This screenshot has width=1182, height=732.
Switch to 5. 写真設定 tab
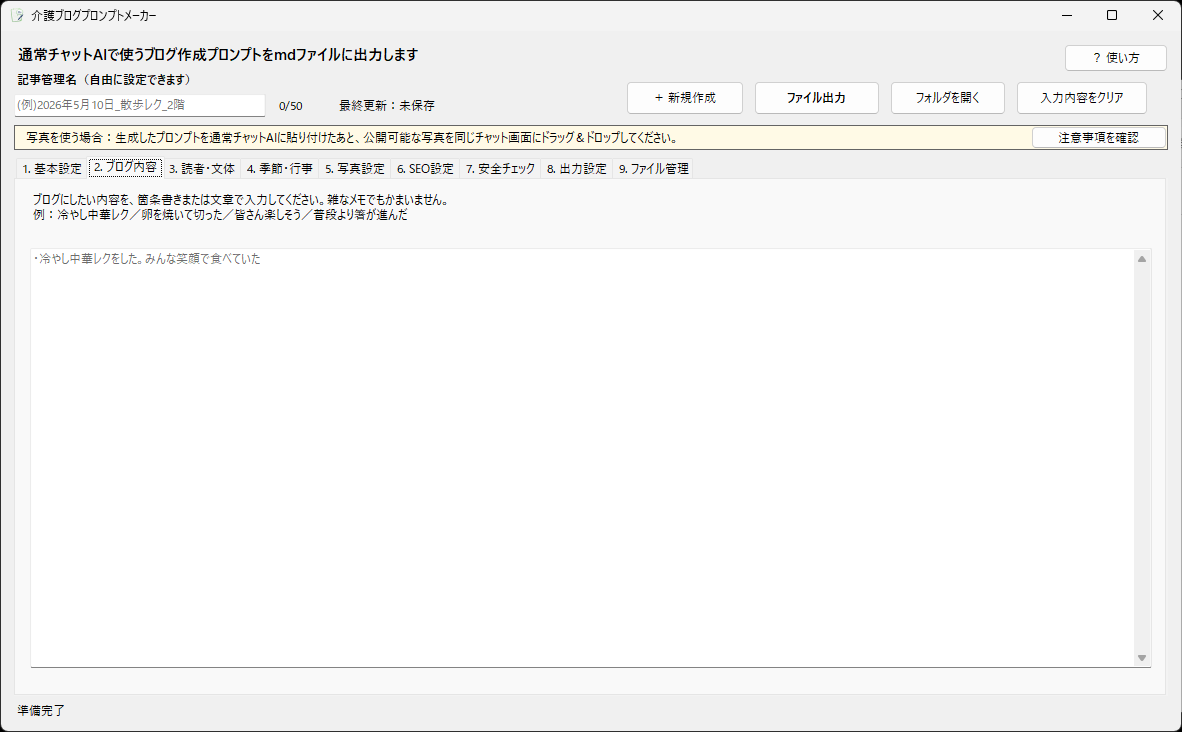click(x=354, y=168)
